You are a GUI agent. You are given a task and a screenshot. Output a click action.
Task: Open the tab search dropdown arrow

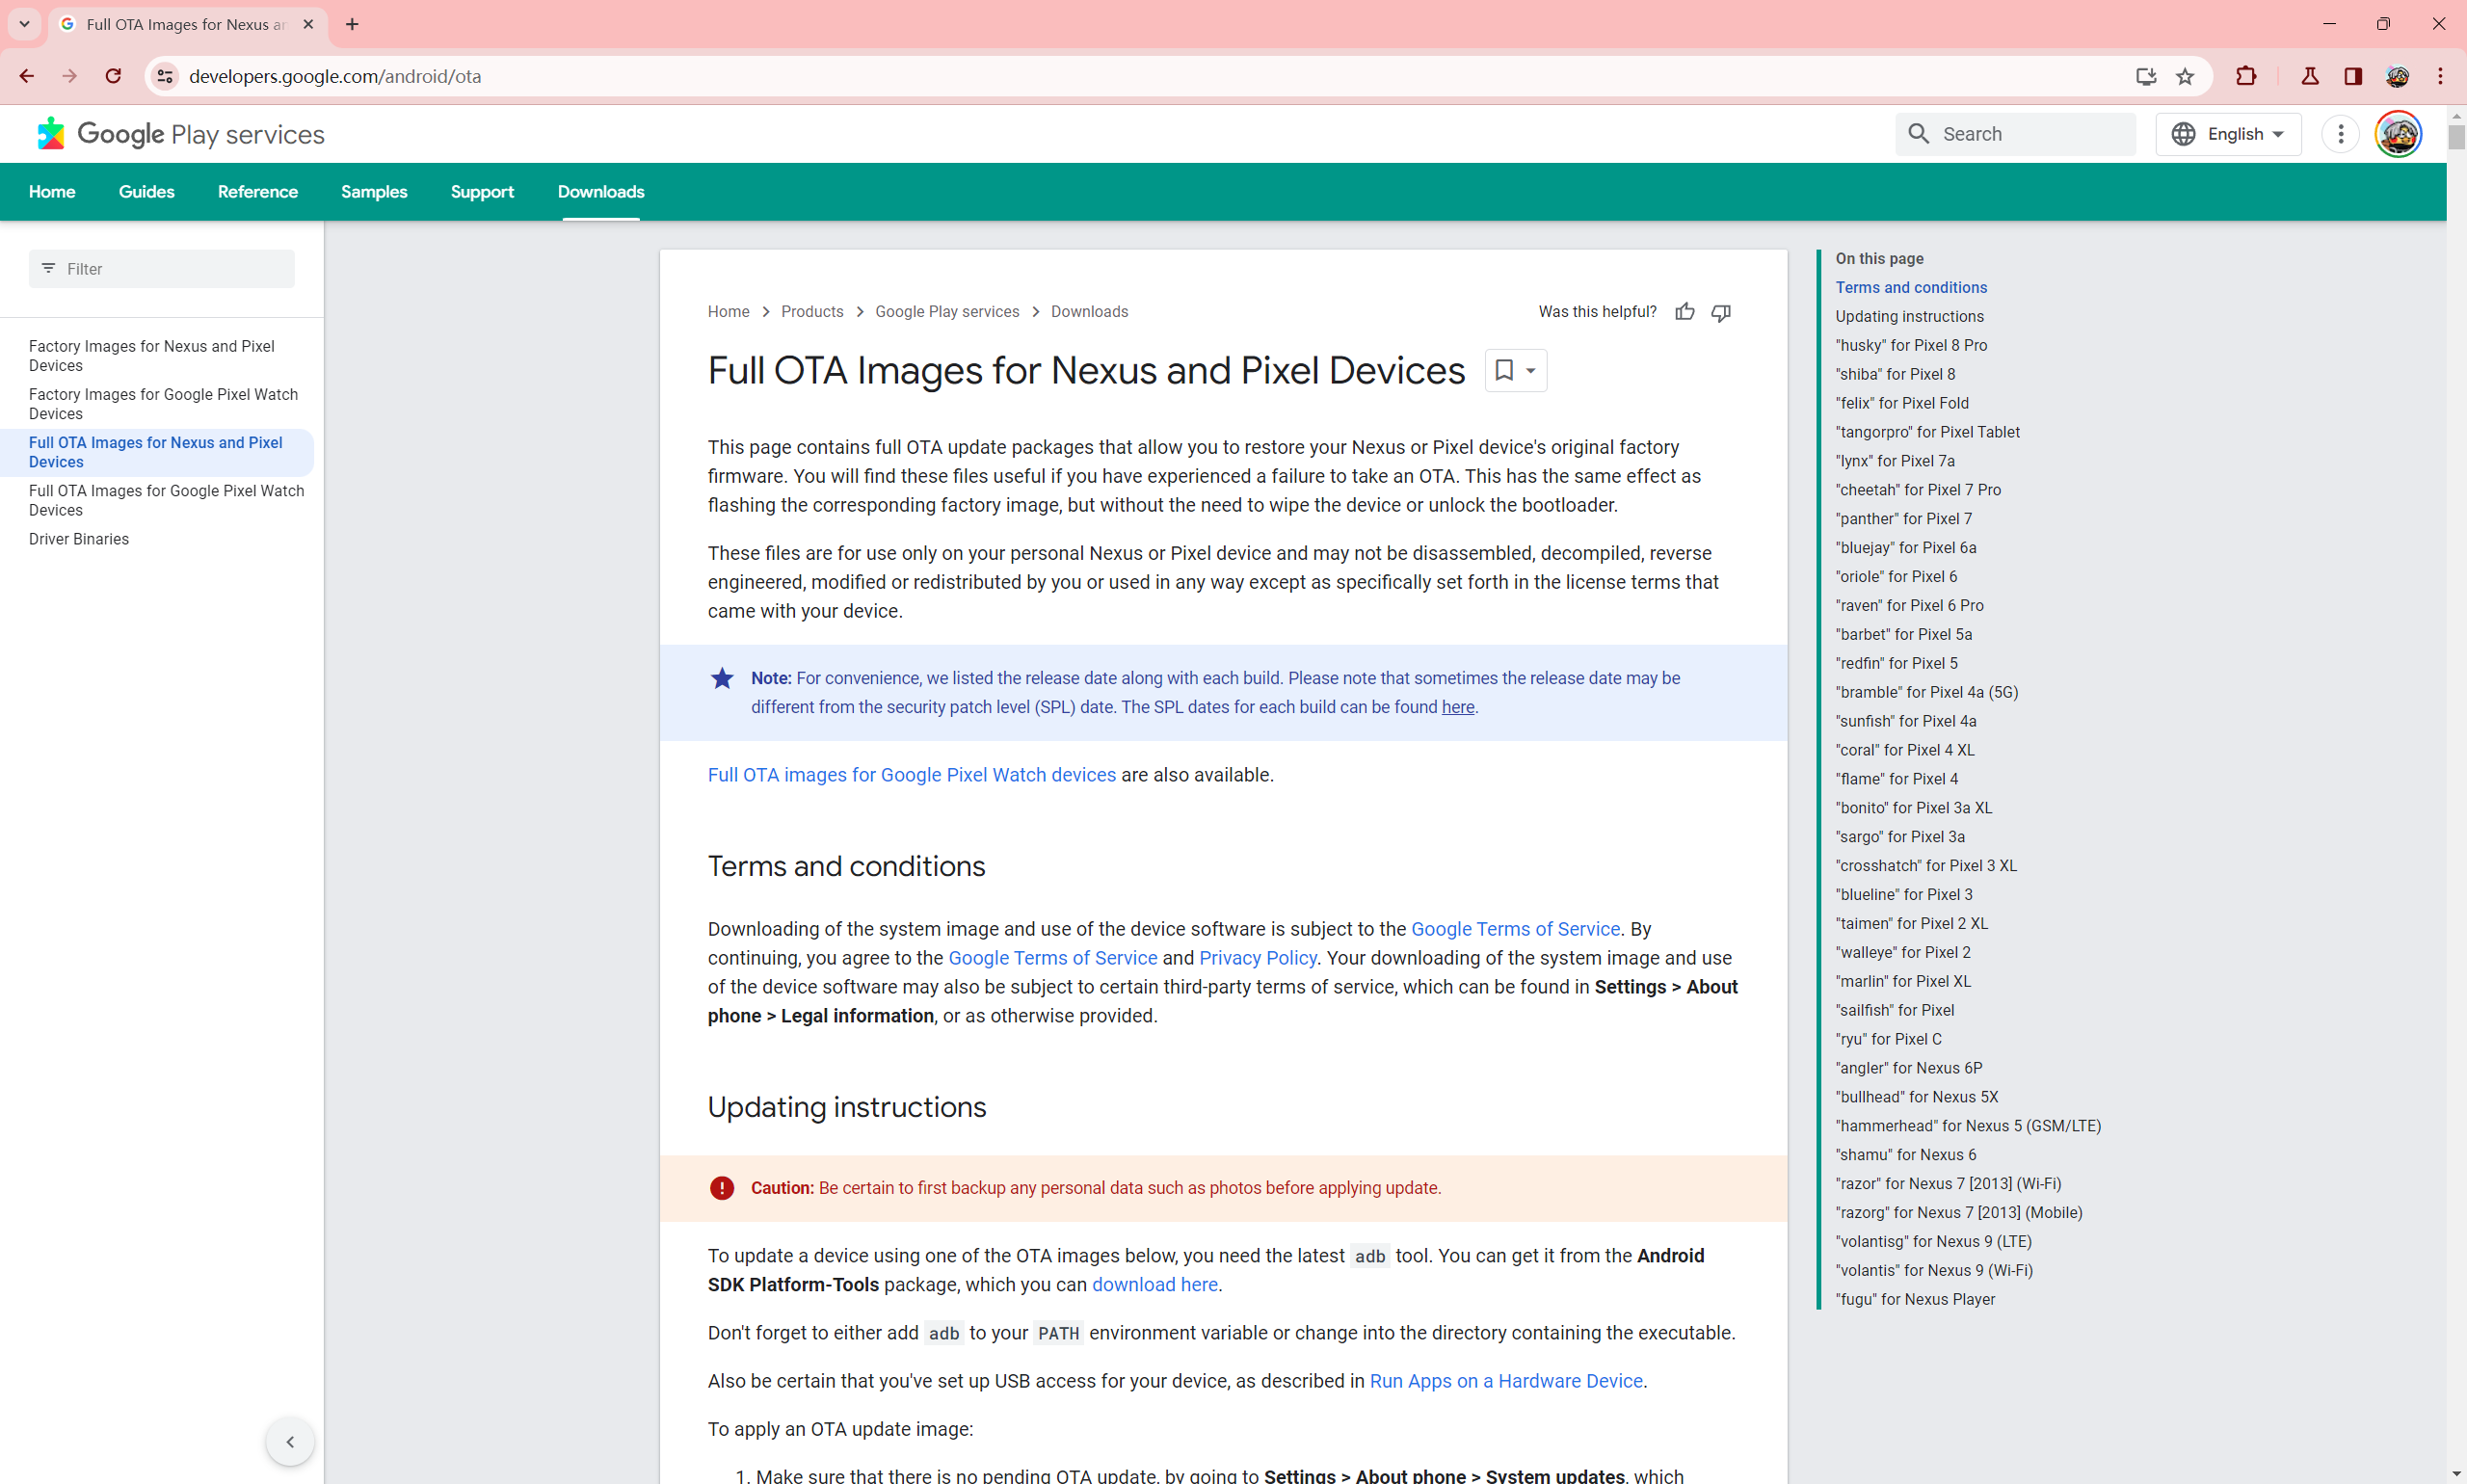tap(24, 24)
